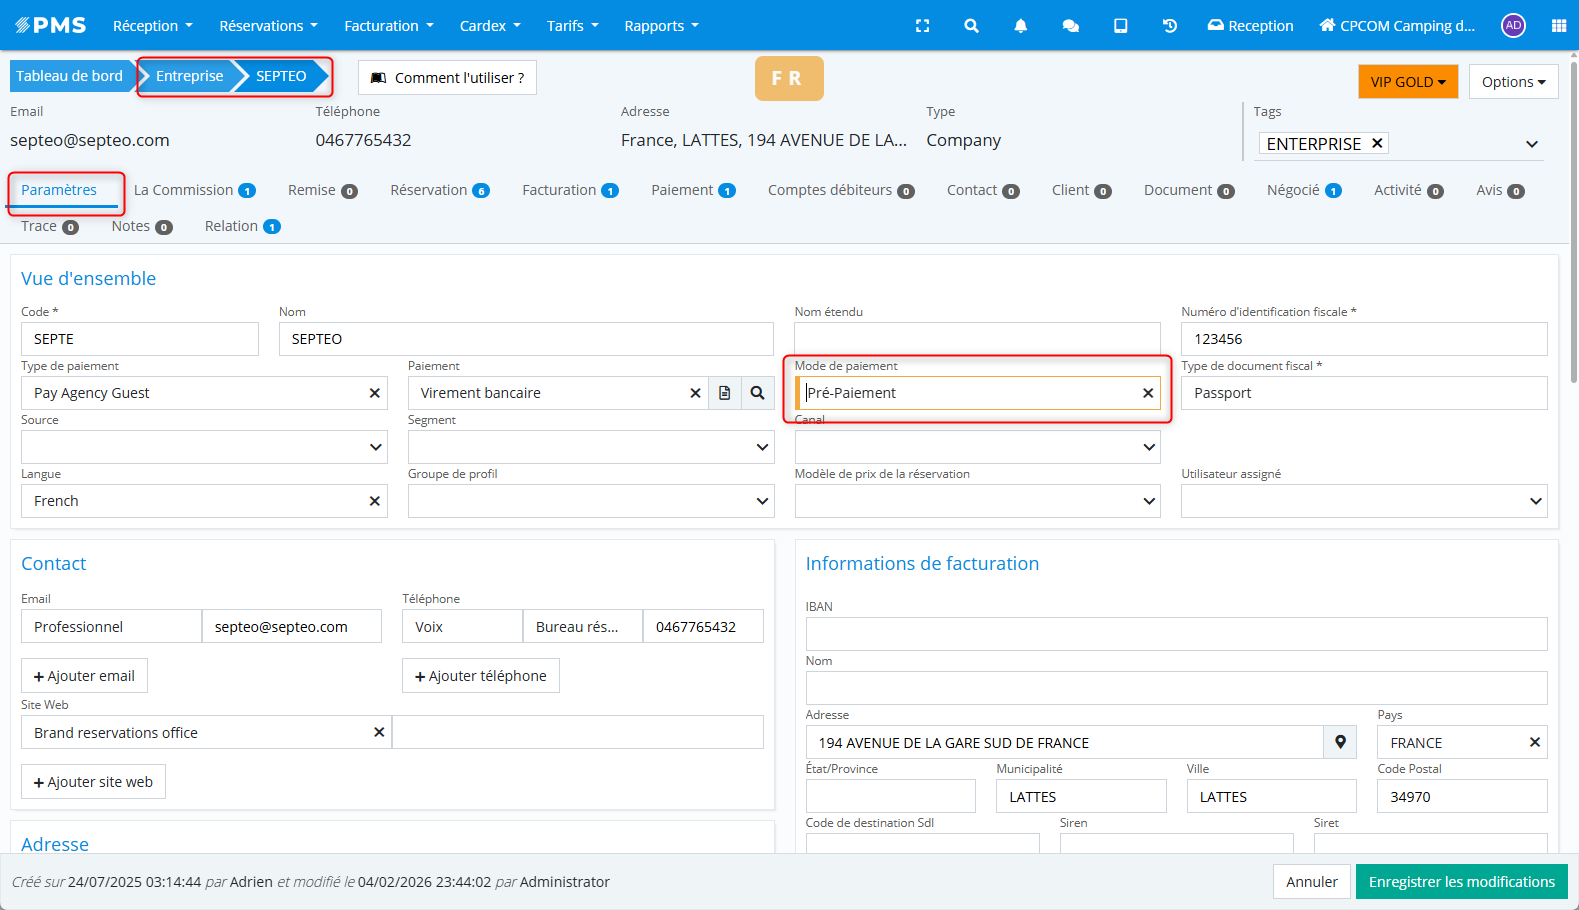
Task: Open the notifications bell
Action: (1020, 26)
